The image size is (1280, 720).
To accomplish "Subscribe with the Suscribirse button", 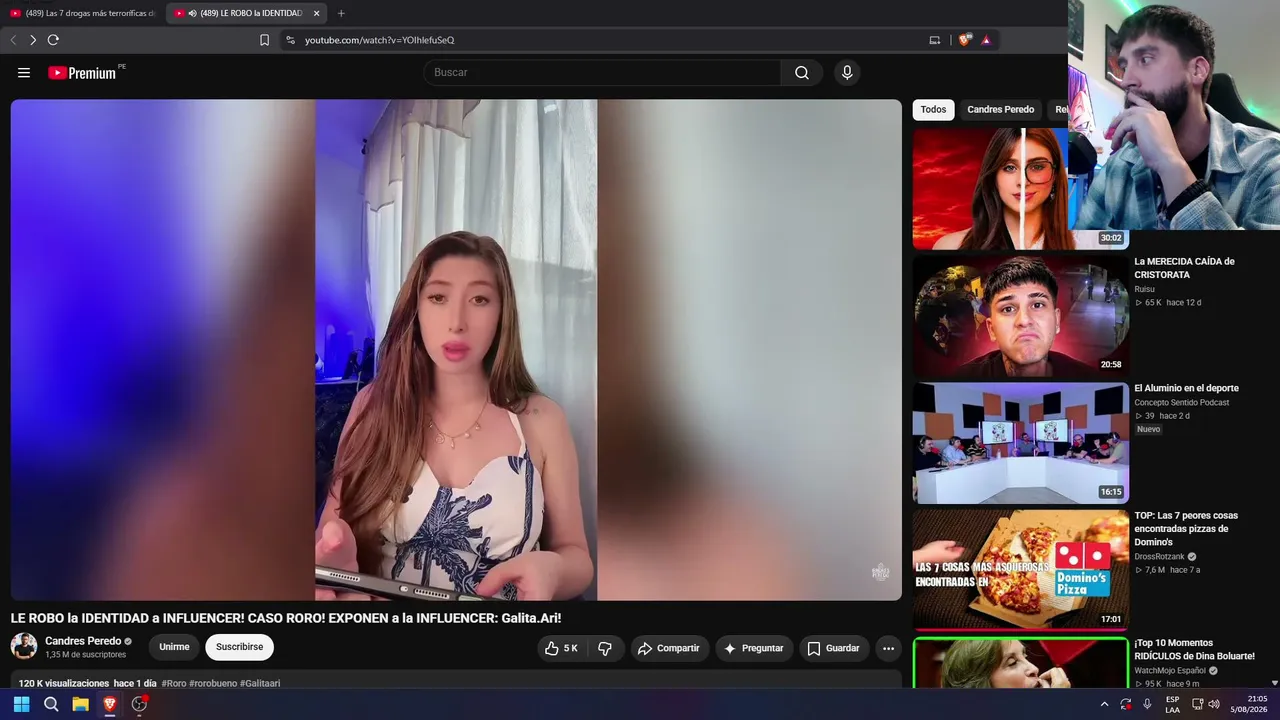I will (x=240, y=648).
